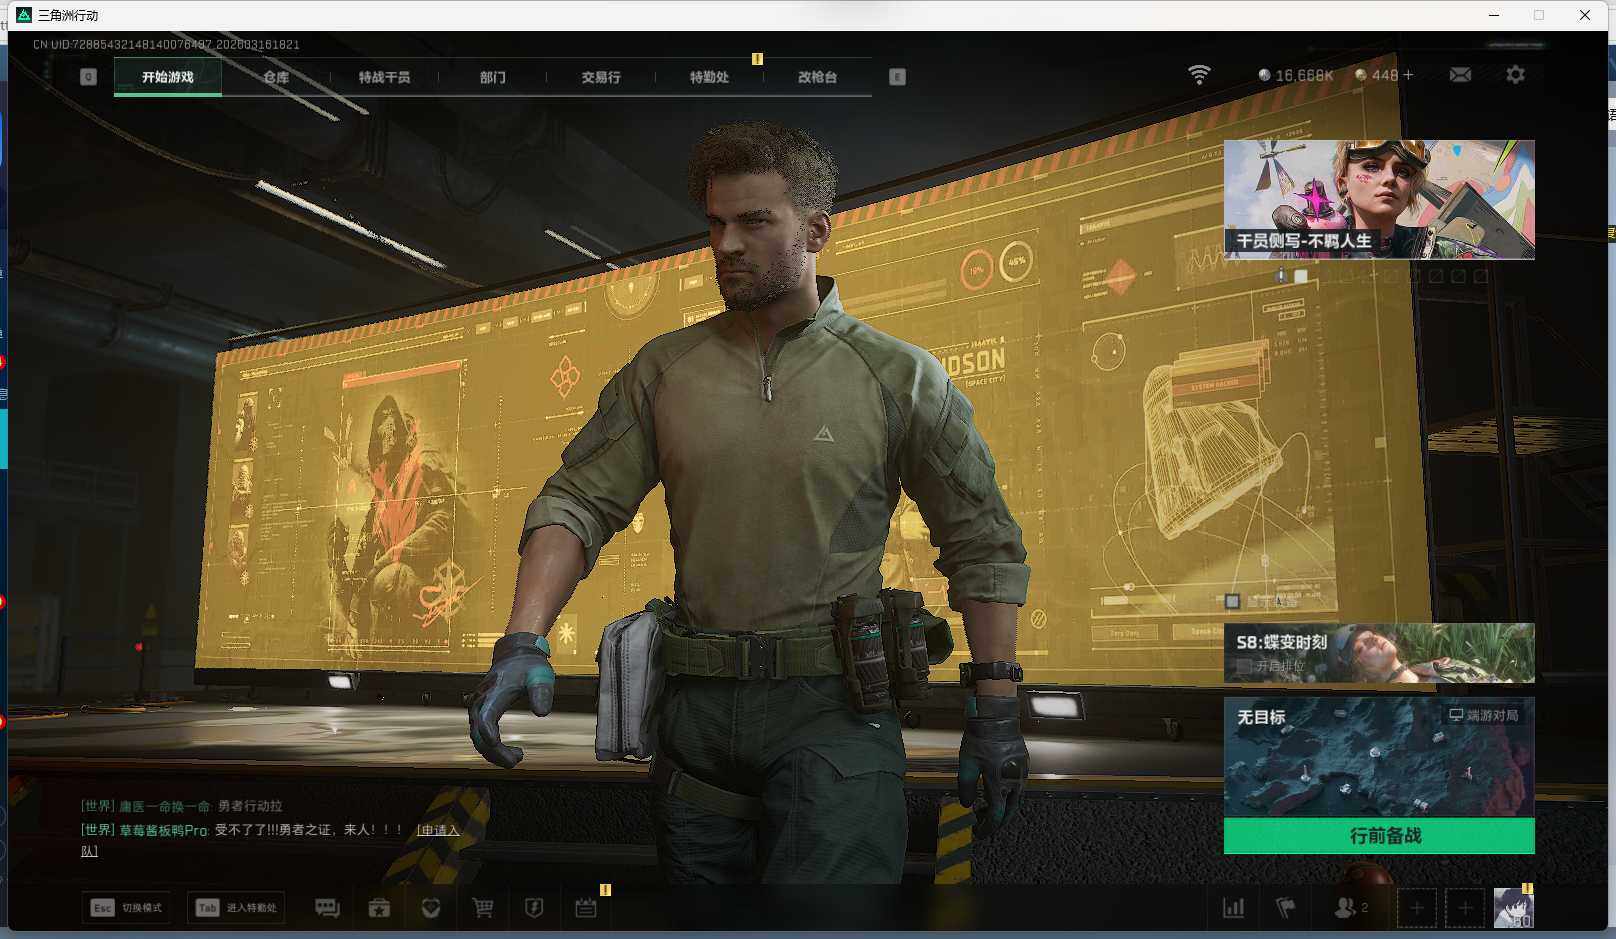
Task: Click the calendar events icon
Action: coord(586,908)
